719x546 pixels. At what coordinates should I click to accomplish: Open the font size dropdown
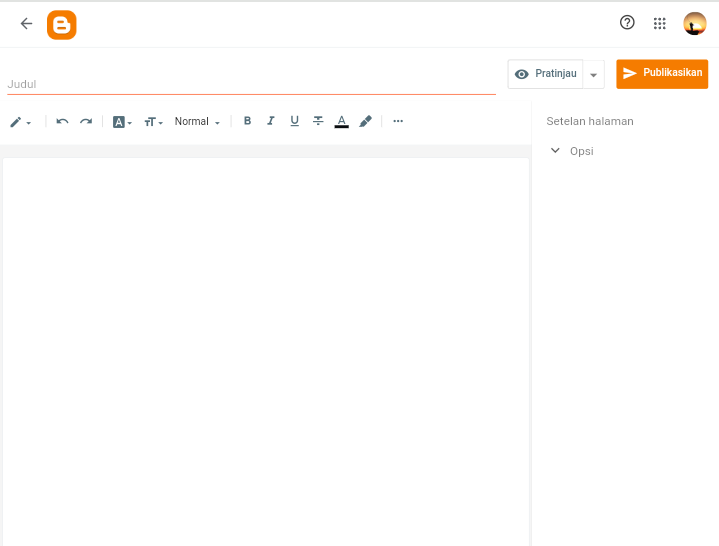click(x=153, y=122)
